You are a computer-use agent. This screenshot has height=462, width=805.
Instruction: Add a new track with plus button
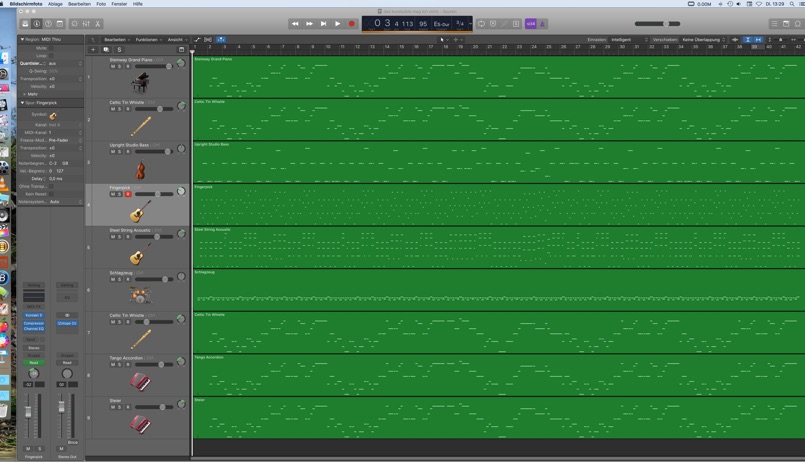[x=93, y=50]
